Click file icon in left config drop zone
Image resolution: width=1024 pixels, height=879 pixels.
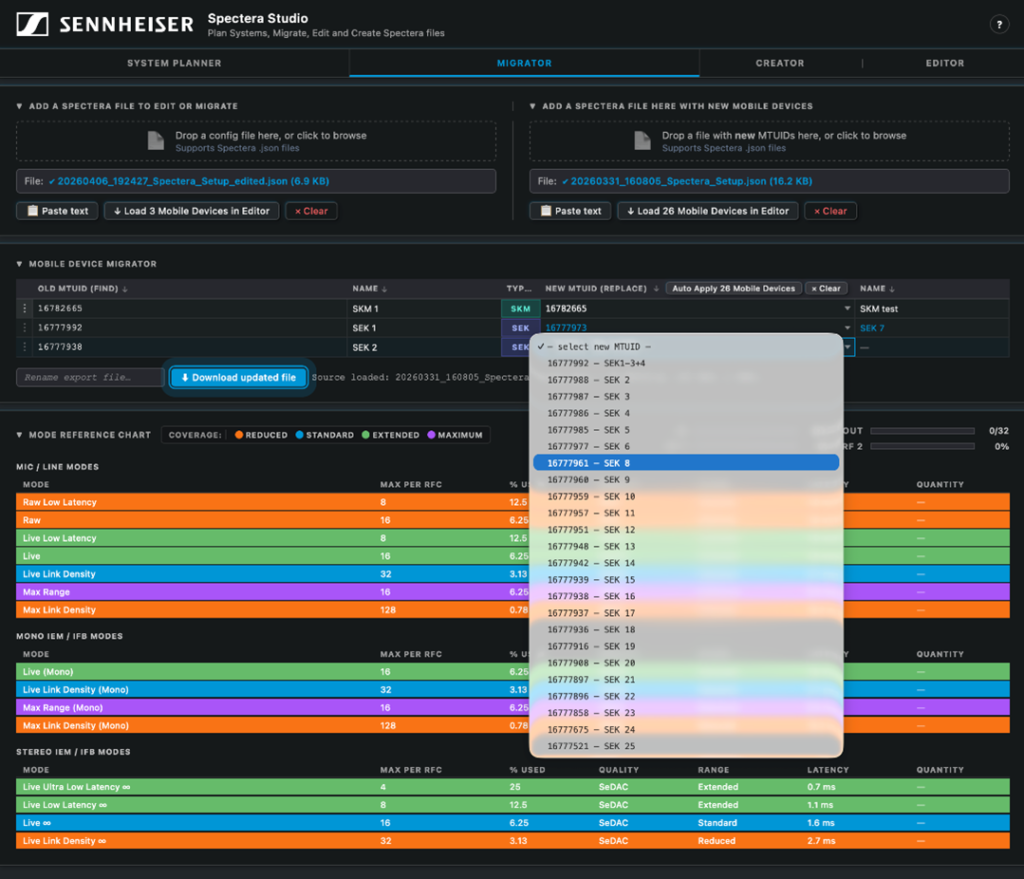click(155, 141)
